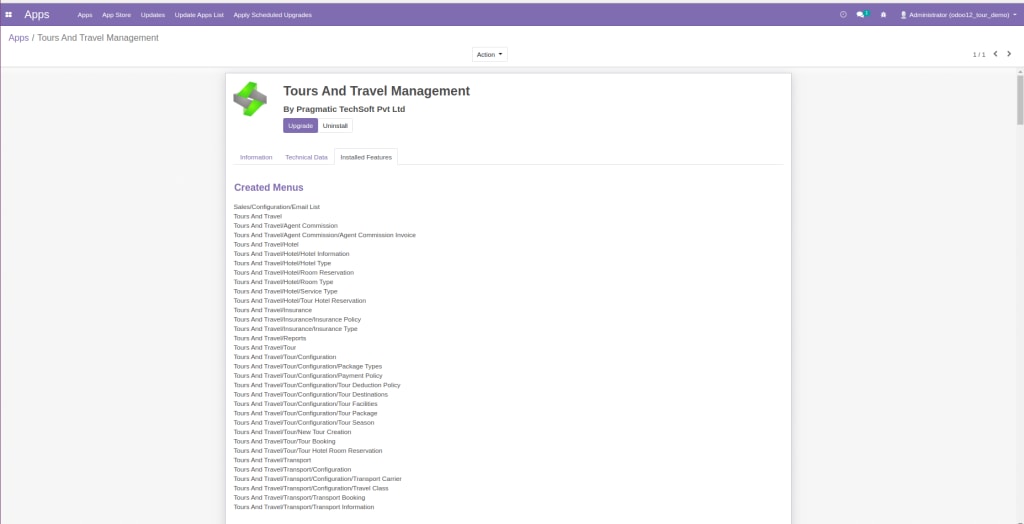Select Tours And Travel/Insurance/Insurance Policy line
Viewport: 1024px width, 524px height.
(297, 319)
